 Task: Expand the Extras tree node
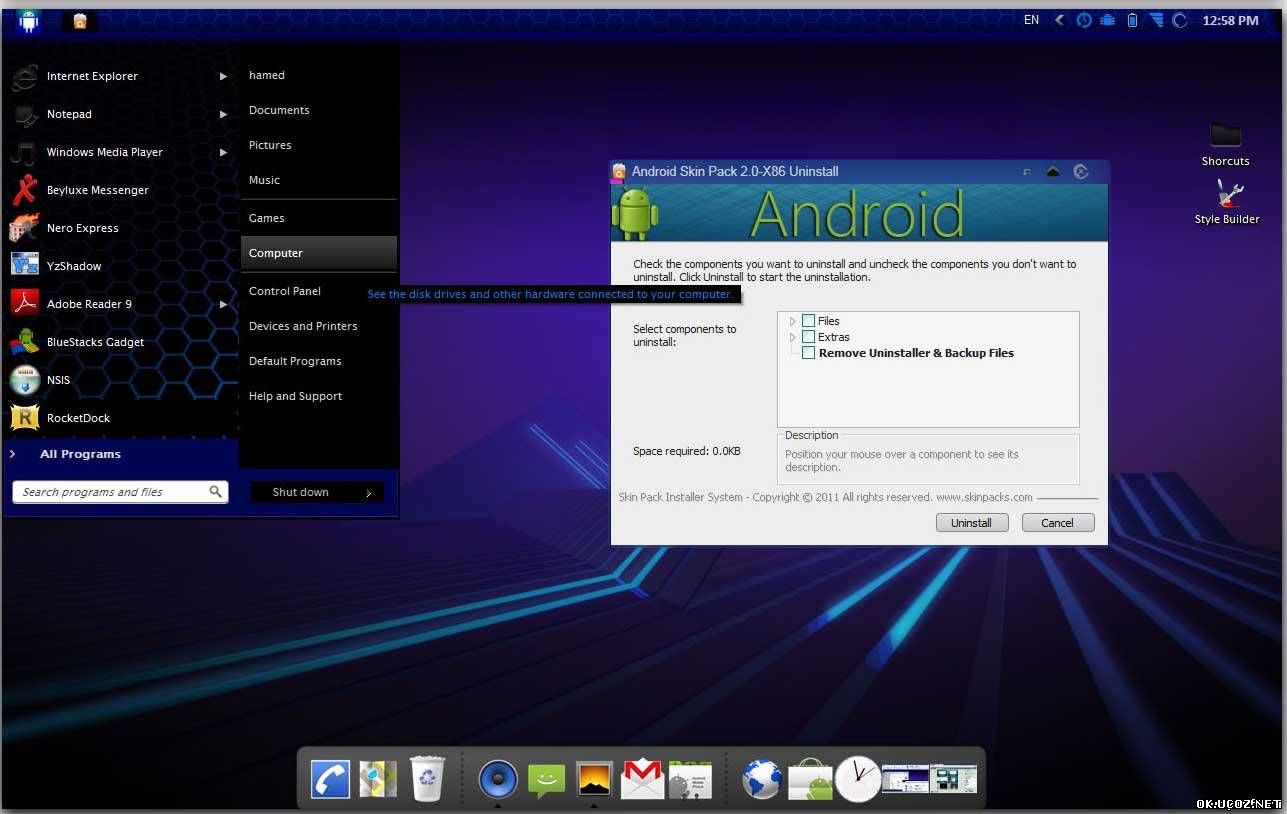pos(792,337)
